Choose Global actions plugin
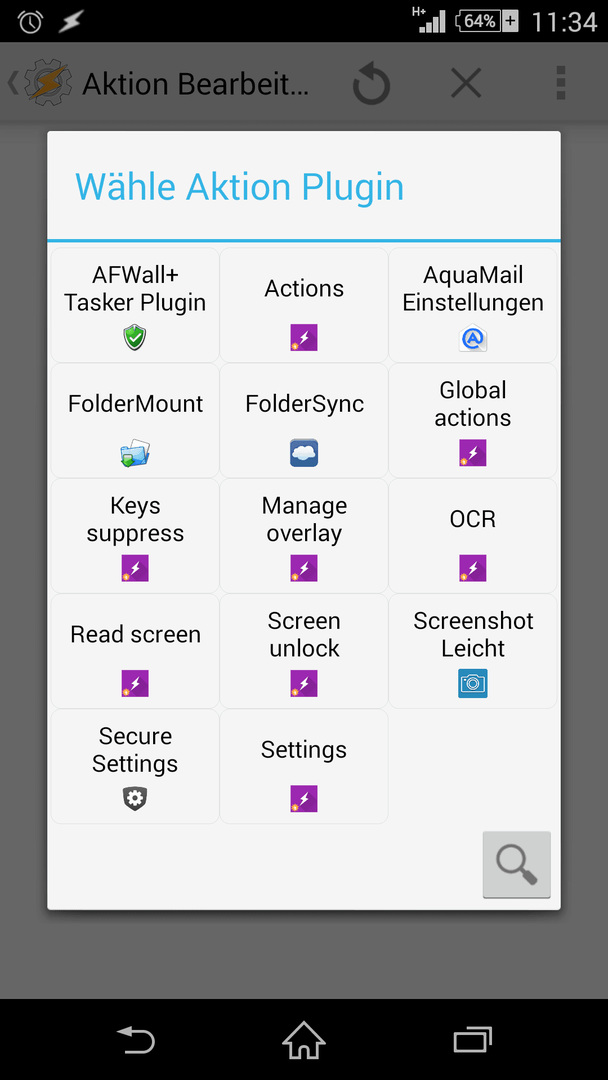This screenshot has height=1080, width=608. [473, 421]
